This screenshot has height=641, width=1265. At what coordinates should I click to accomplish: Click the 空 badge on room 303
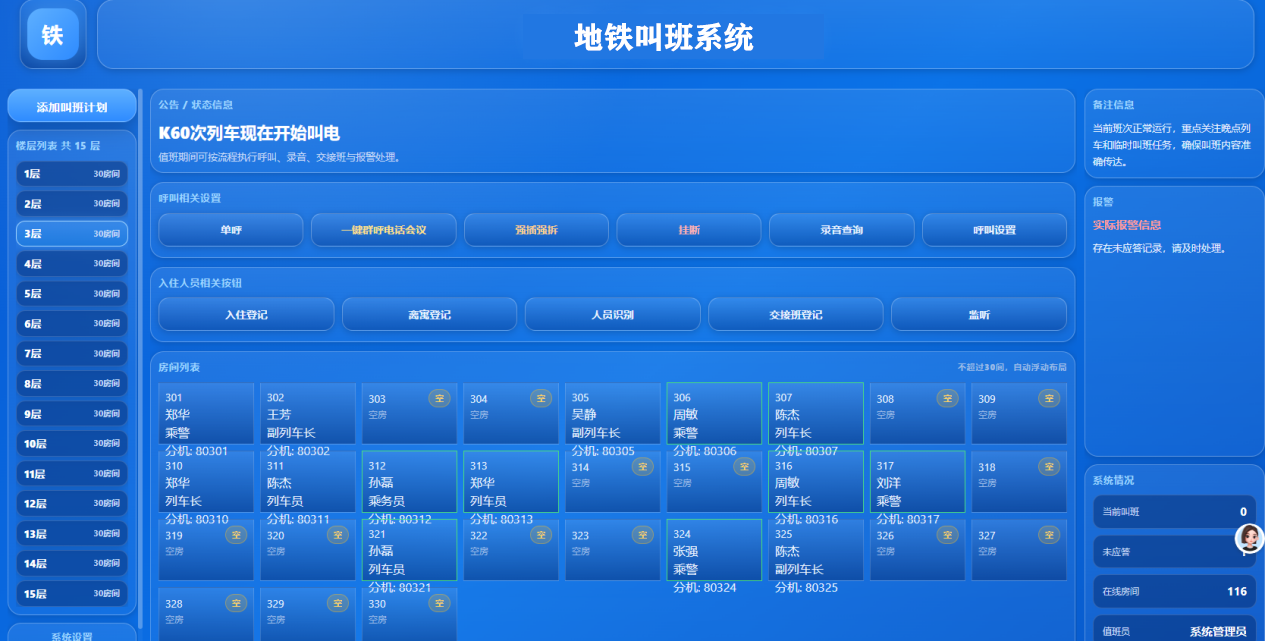pos(440,398)
